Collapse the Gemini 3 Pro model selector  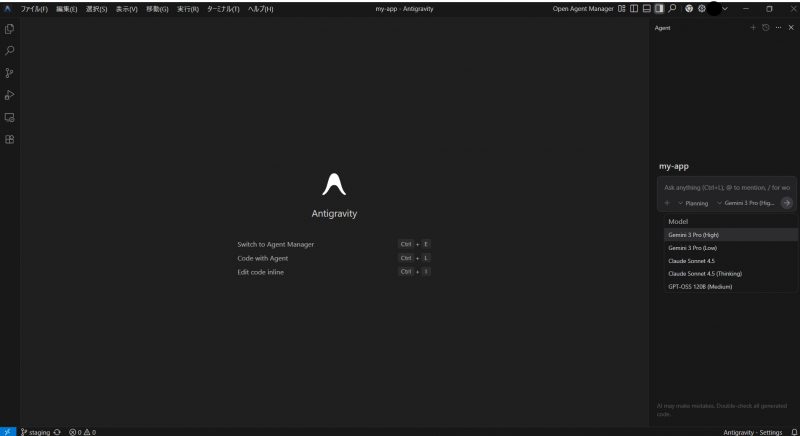click(x=747, y=203)
